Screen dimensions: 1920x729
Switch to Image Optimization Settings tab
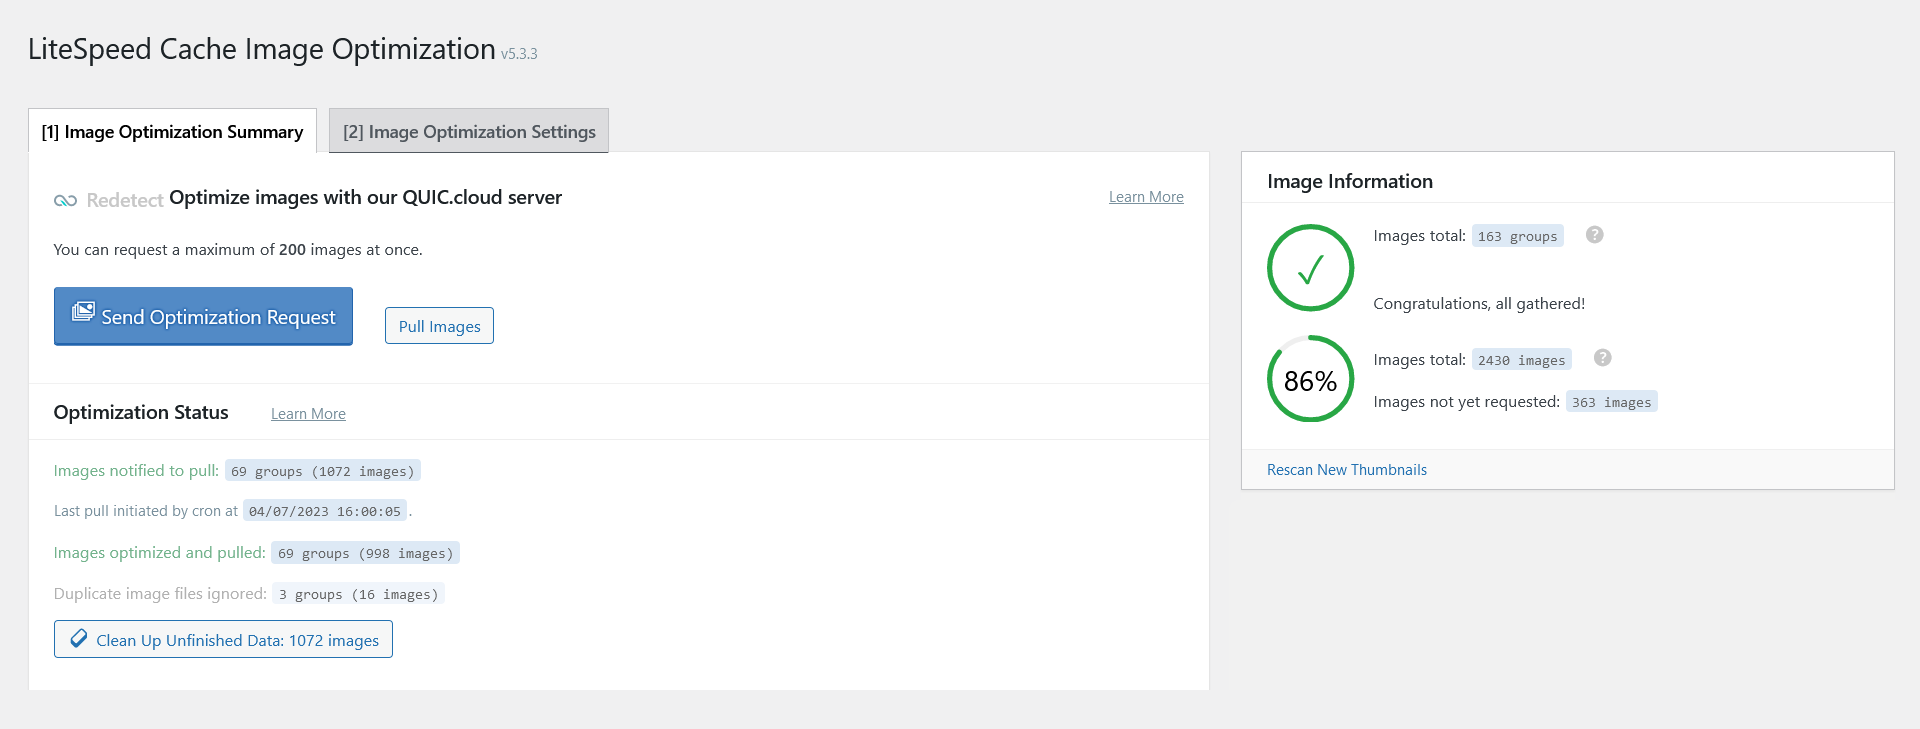click(469, 131)
